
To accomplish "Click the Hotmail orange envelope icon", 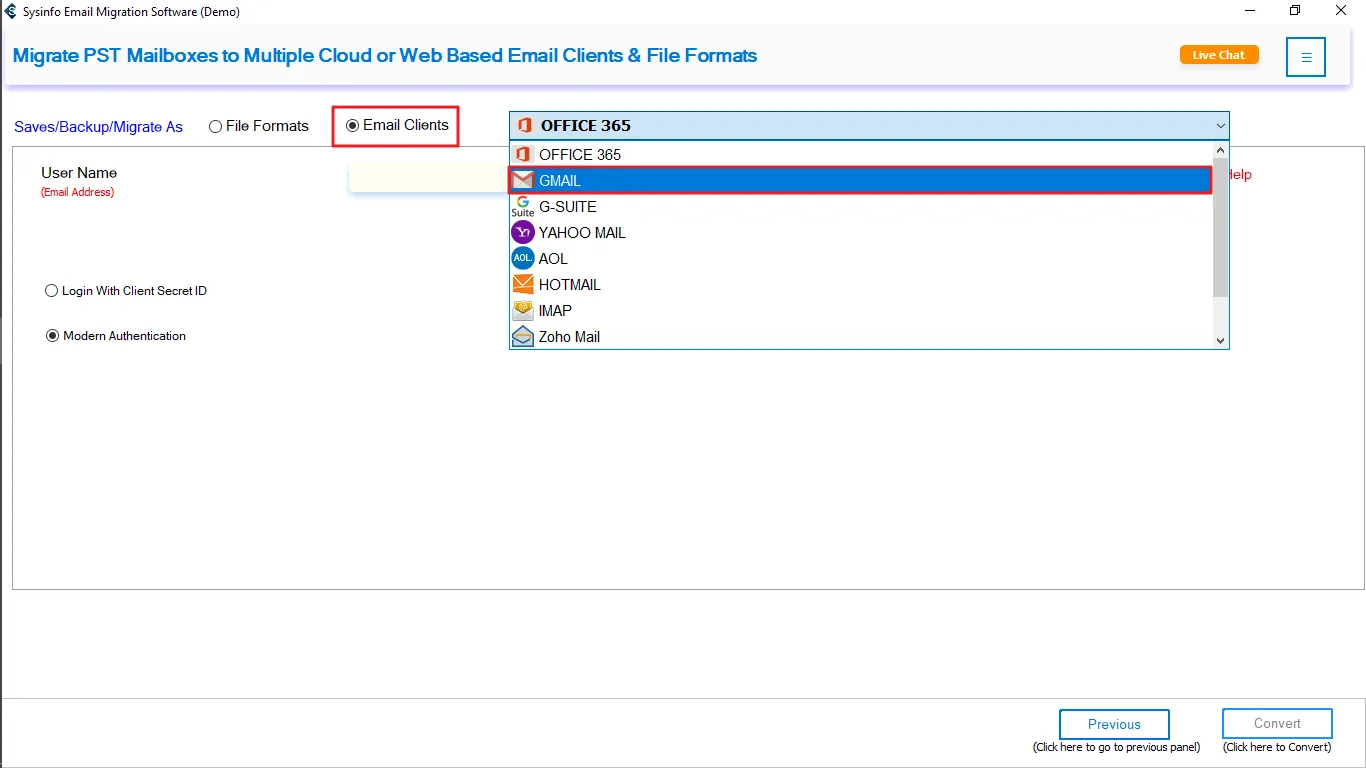I will [x=523, y=285].
